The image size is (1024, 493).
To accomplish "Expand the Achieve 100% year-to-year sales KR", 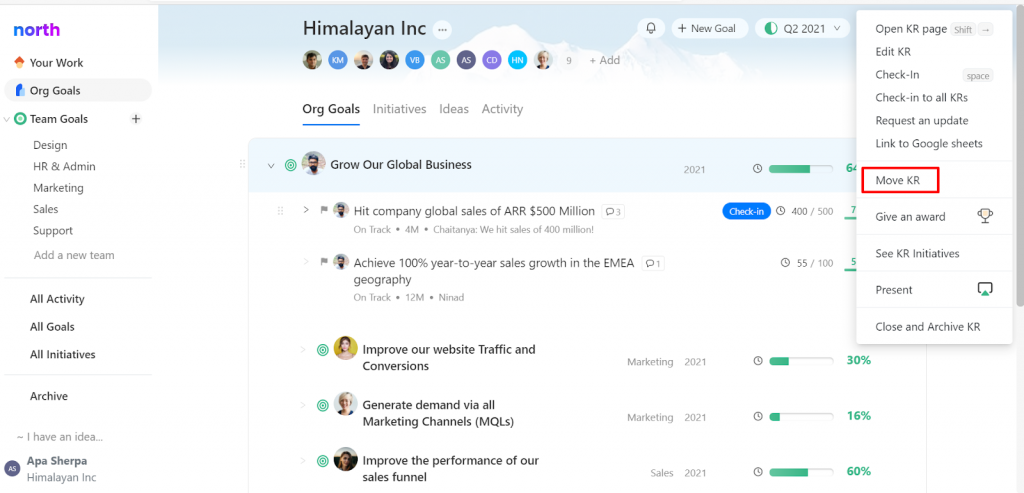I will point(306,262).
